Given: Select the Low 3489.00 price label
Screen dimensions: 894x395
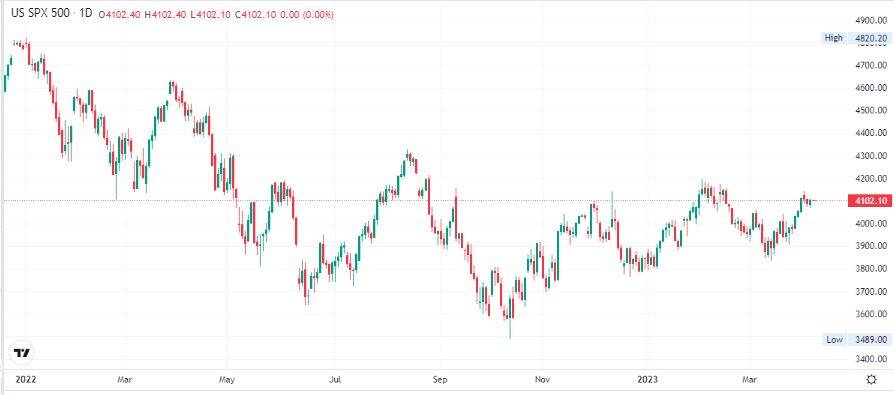Looking at the screenshot, I should (x=856, y=340).
